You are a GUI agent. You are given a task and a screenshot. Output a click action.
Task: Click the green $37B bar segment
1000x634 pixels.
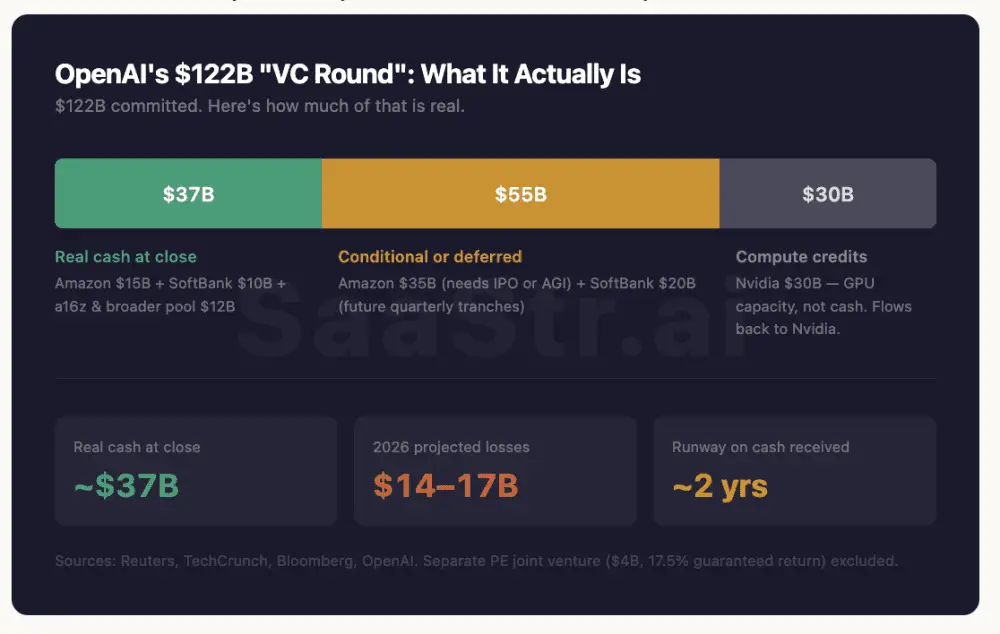click(x=188, y=194)
